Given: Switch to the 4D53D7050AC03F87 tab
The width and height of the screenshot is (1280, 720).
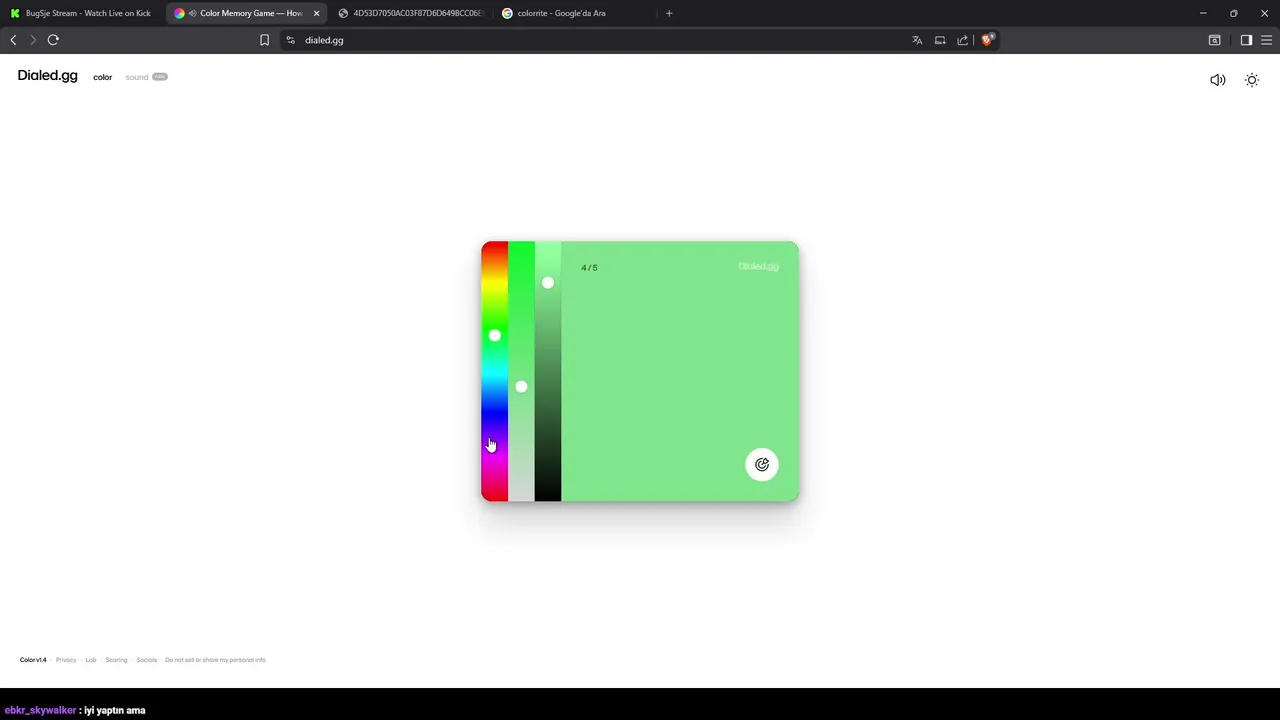Looking at the screenshot, I should tap(410, 13).
